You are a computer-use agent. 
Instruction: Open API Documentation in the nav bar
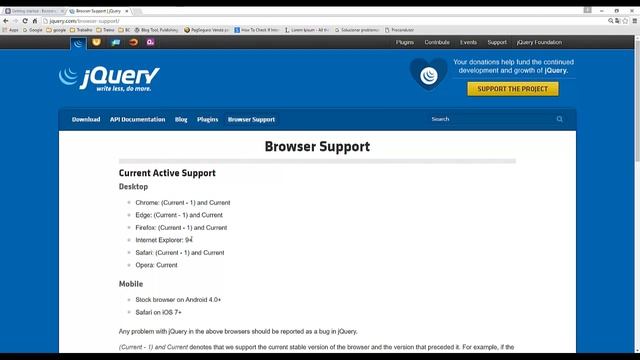(x=137, y=120)
